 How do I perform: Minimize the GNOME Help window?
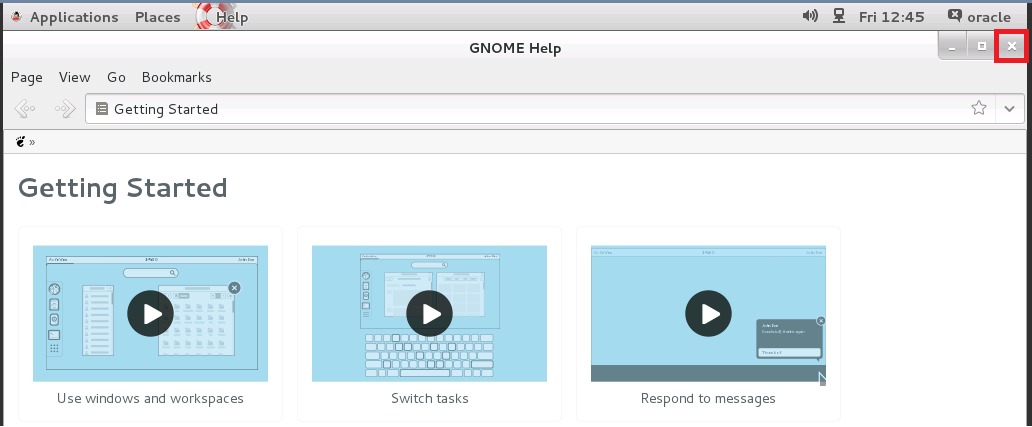tap(952, 47)
